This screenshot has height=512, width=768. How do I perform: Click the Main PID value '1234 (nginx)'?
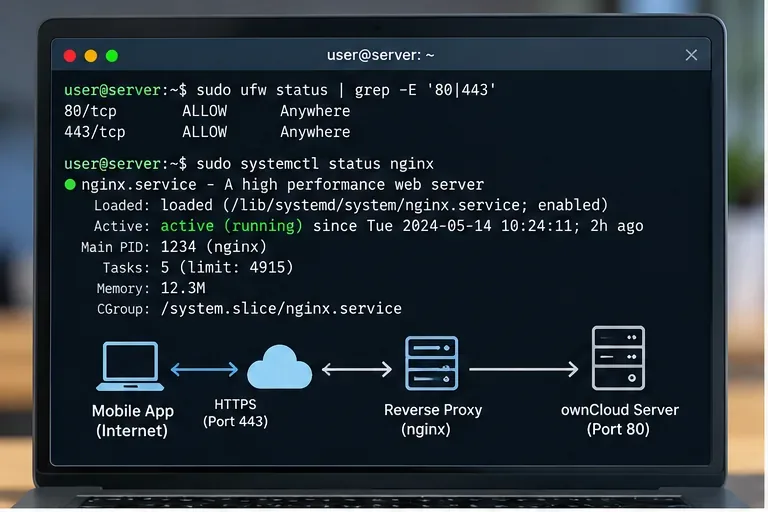coord(214,246)
